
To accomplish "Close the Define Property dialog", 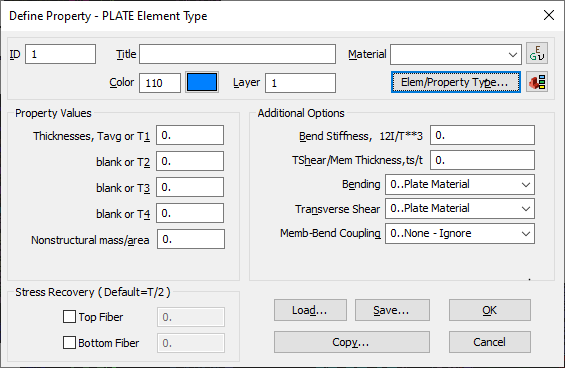I will [x=549, y=15].
